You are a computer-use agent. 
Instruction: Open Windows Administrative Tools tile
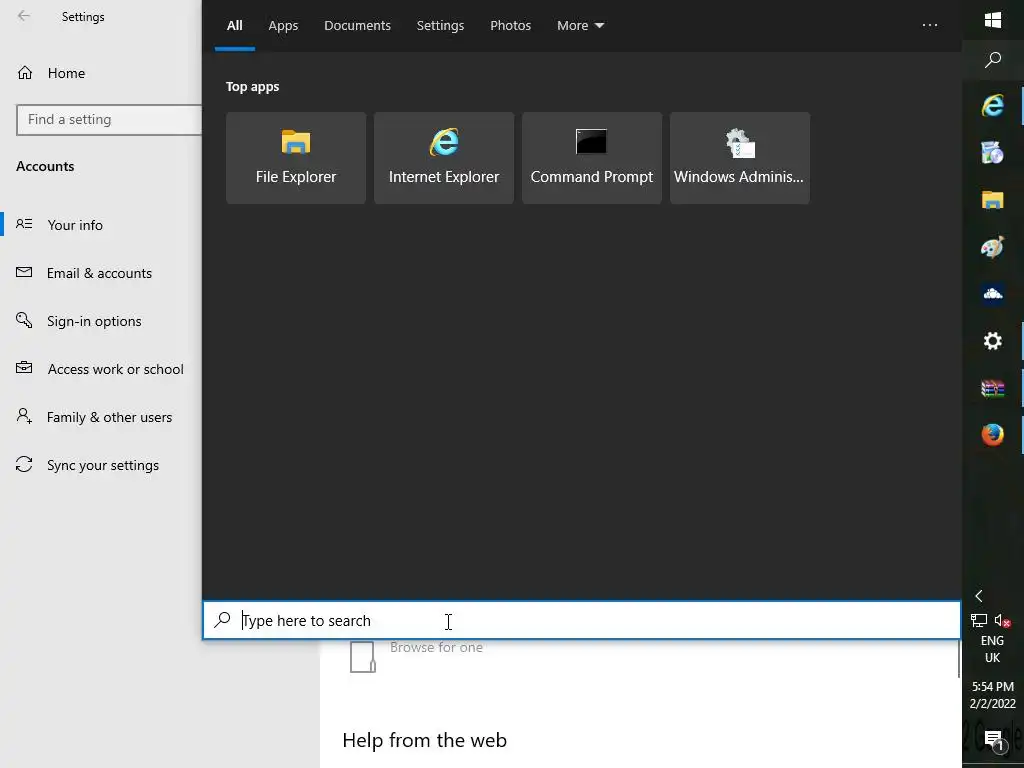740,158
